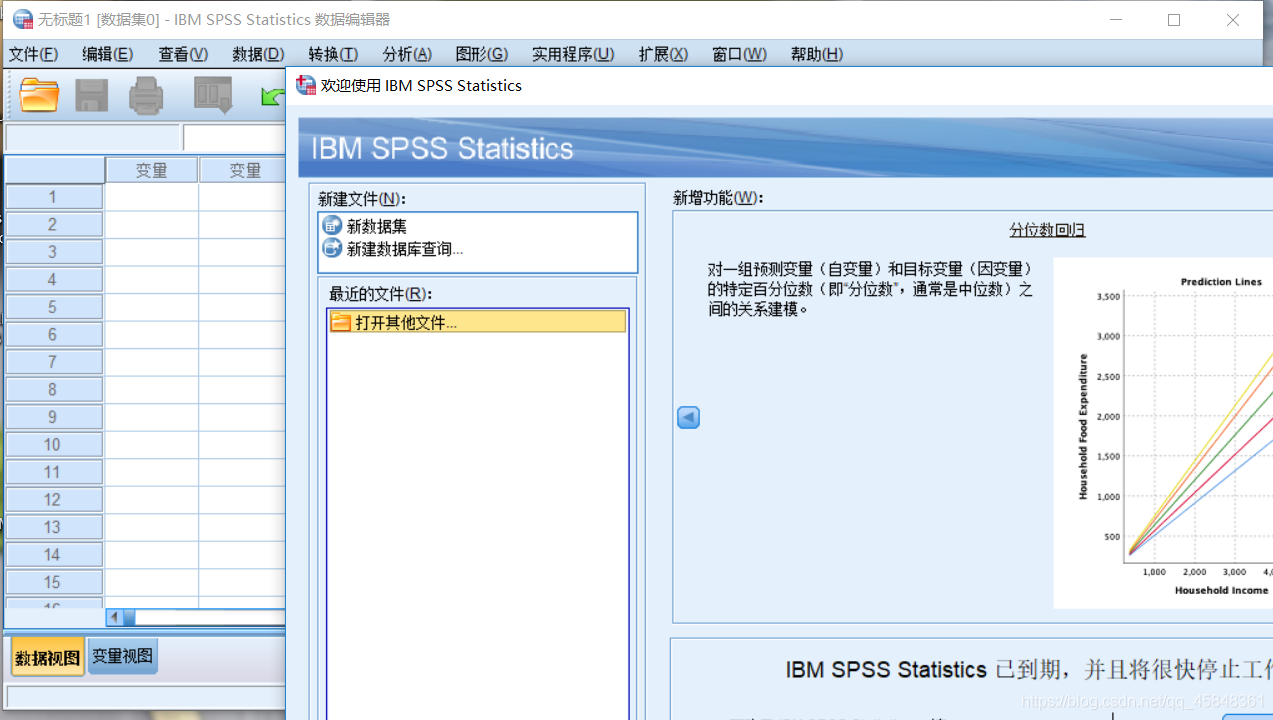Open the 文件(F) menu
The height and width of the screenshot is (720, 1273).
click(x=33, y=54)
